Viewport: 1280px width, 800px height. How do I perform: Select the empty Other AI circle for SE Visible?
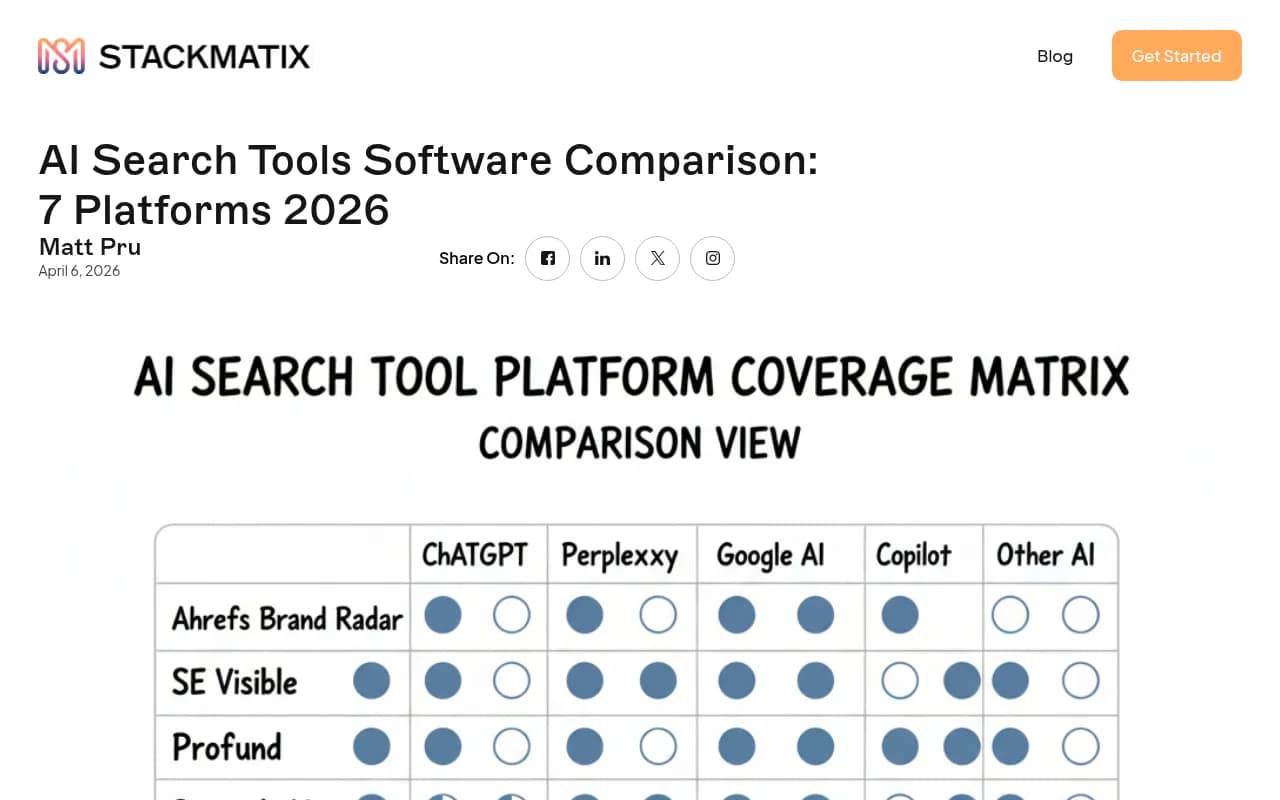pyautogui.click(x=1080, y=681)
